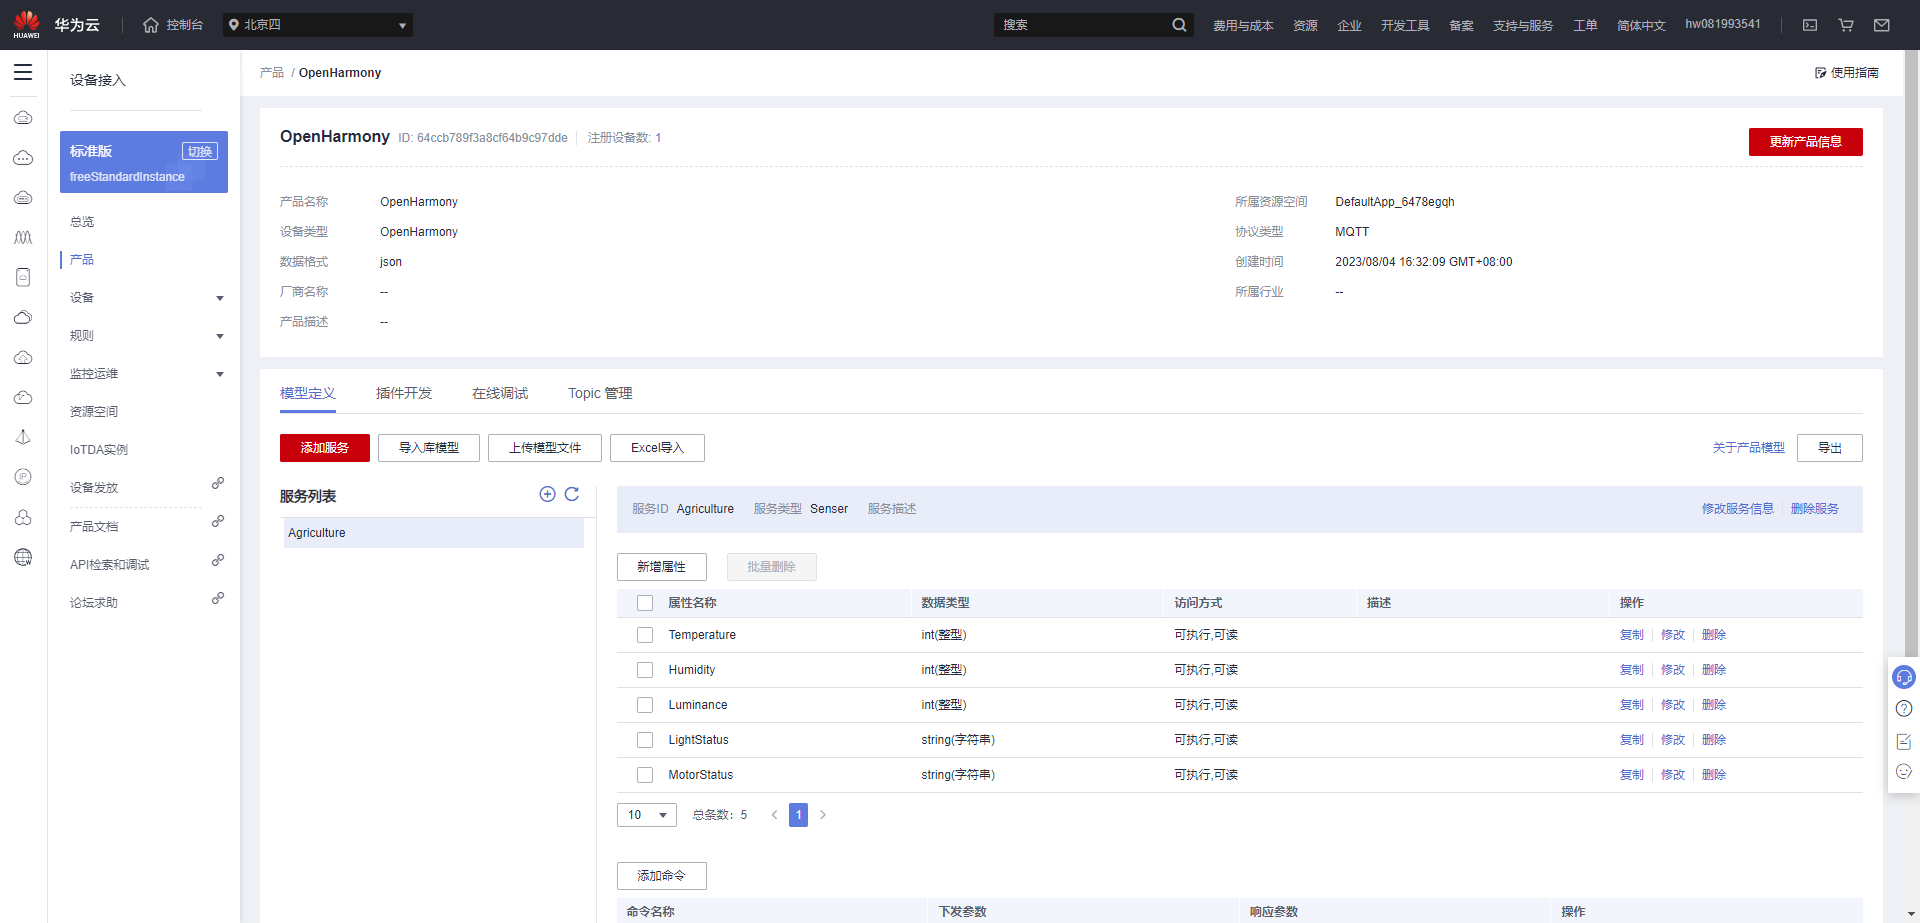Viewport: 1920px width, 923px height.
Task: Click the pyramid-shaped icon in left strip
Action: pyautogui.click(x=23, y=437)
